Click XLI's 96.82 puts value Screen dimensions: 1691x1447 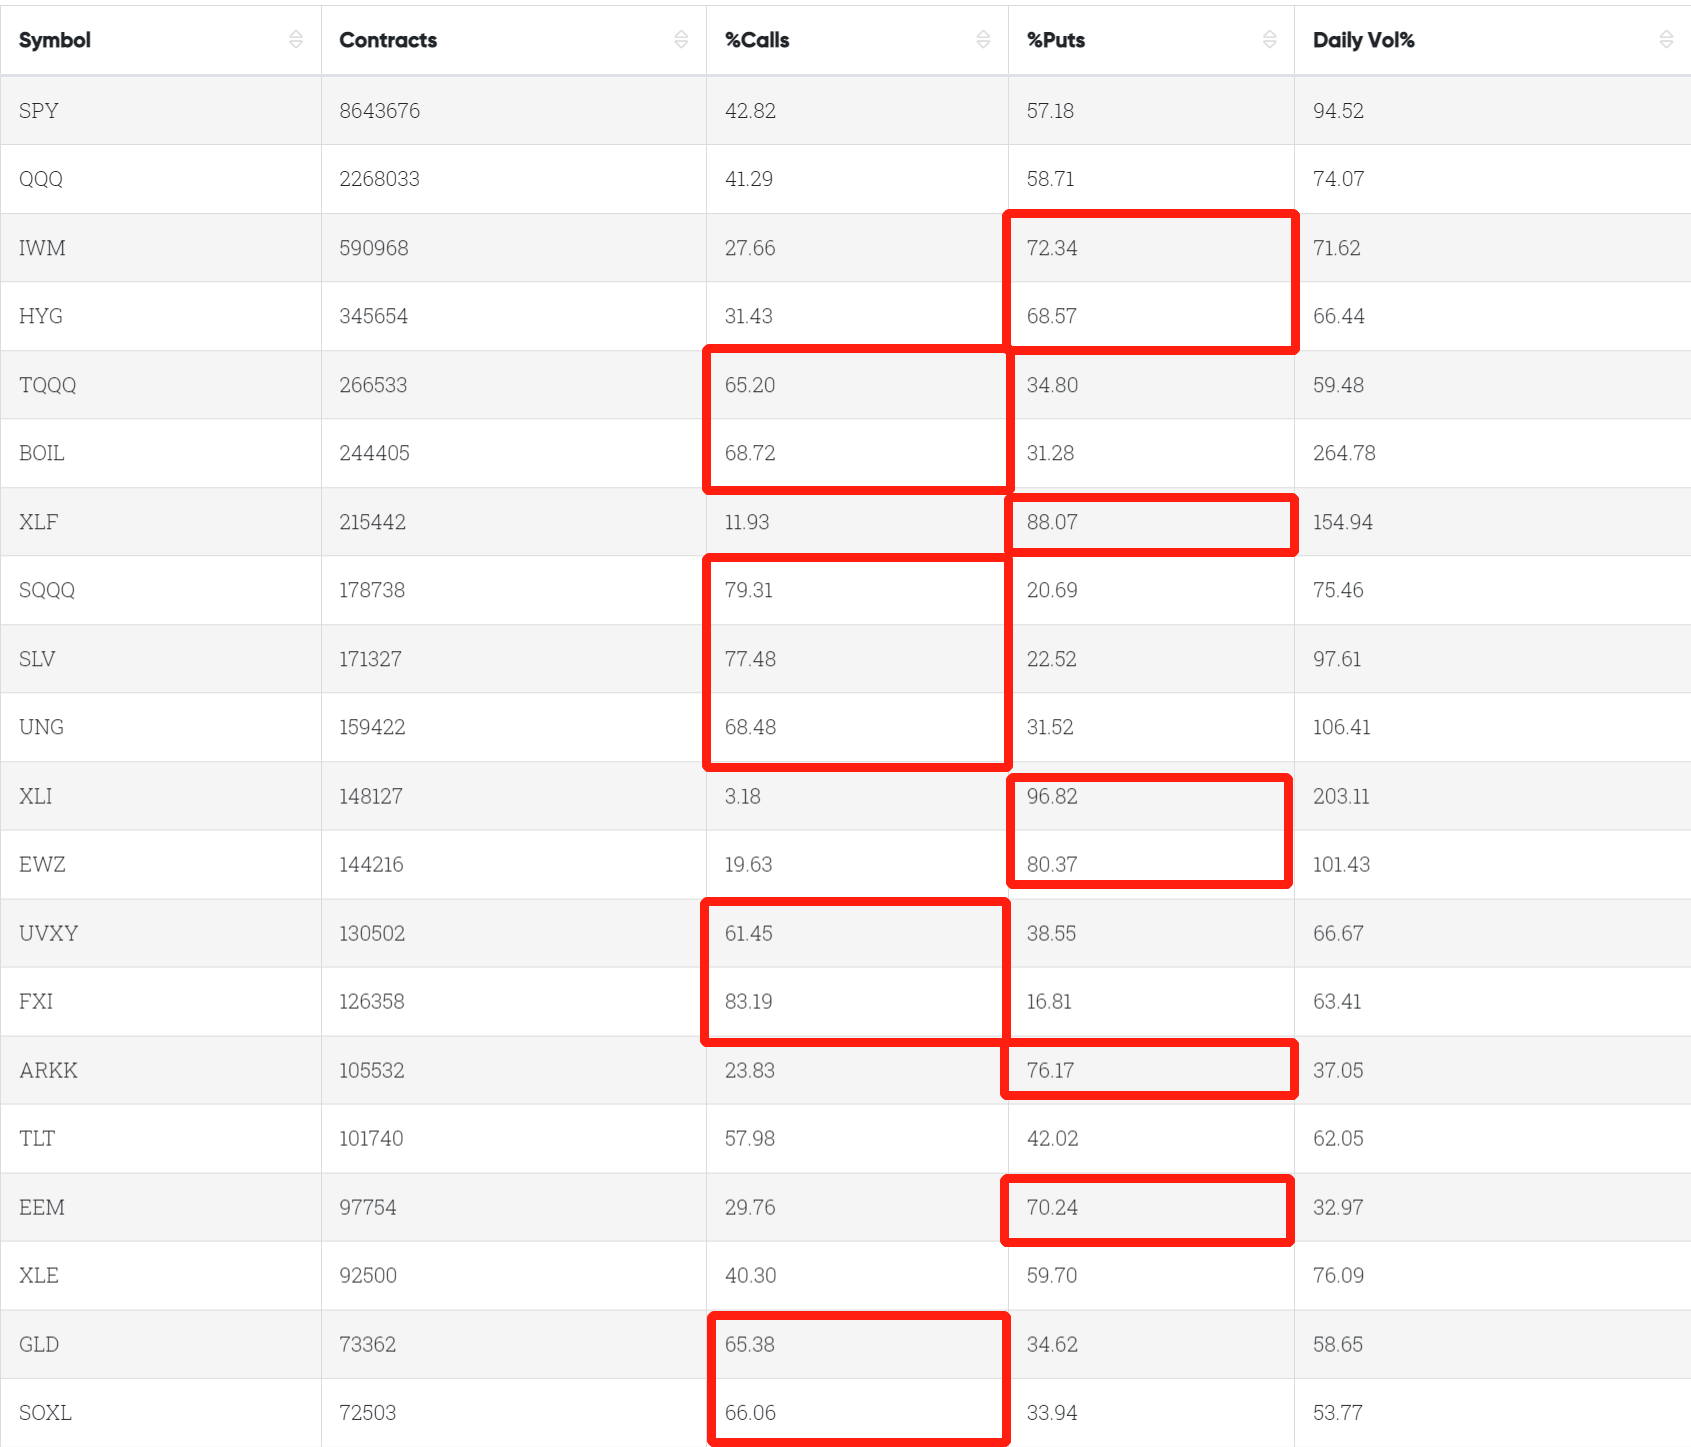tap(1052, 796)
